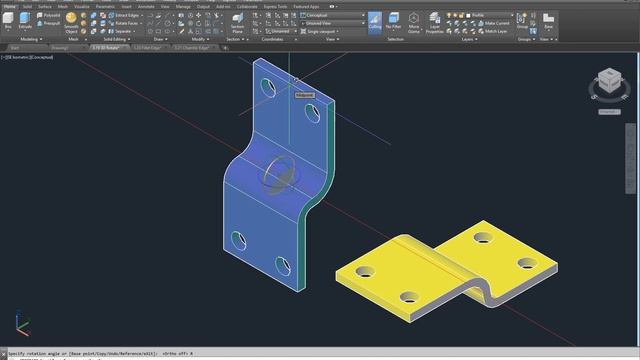Select the Box modeling tool
The image size is (640, 360).
click(8, 21)
